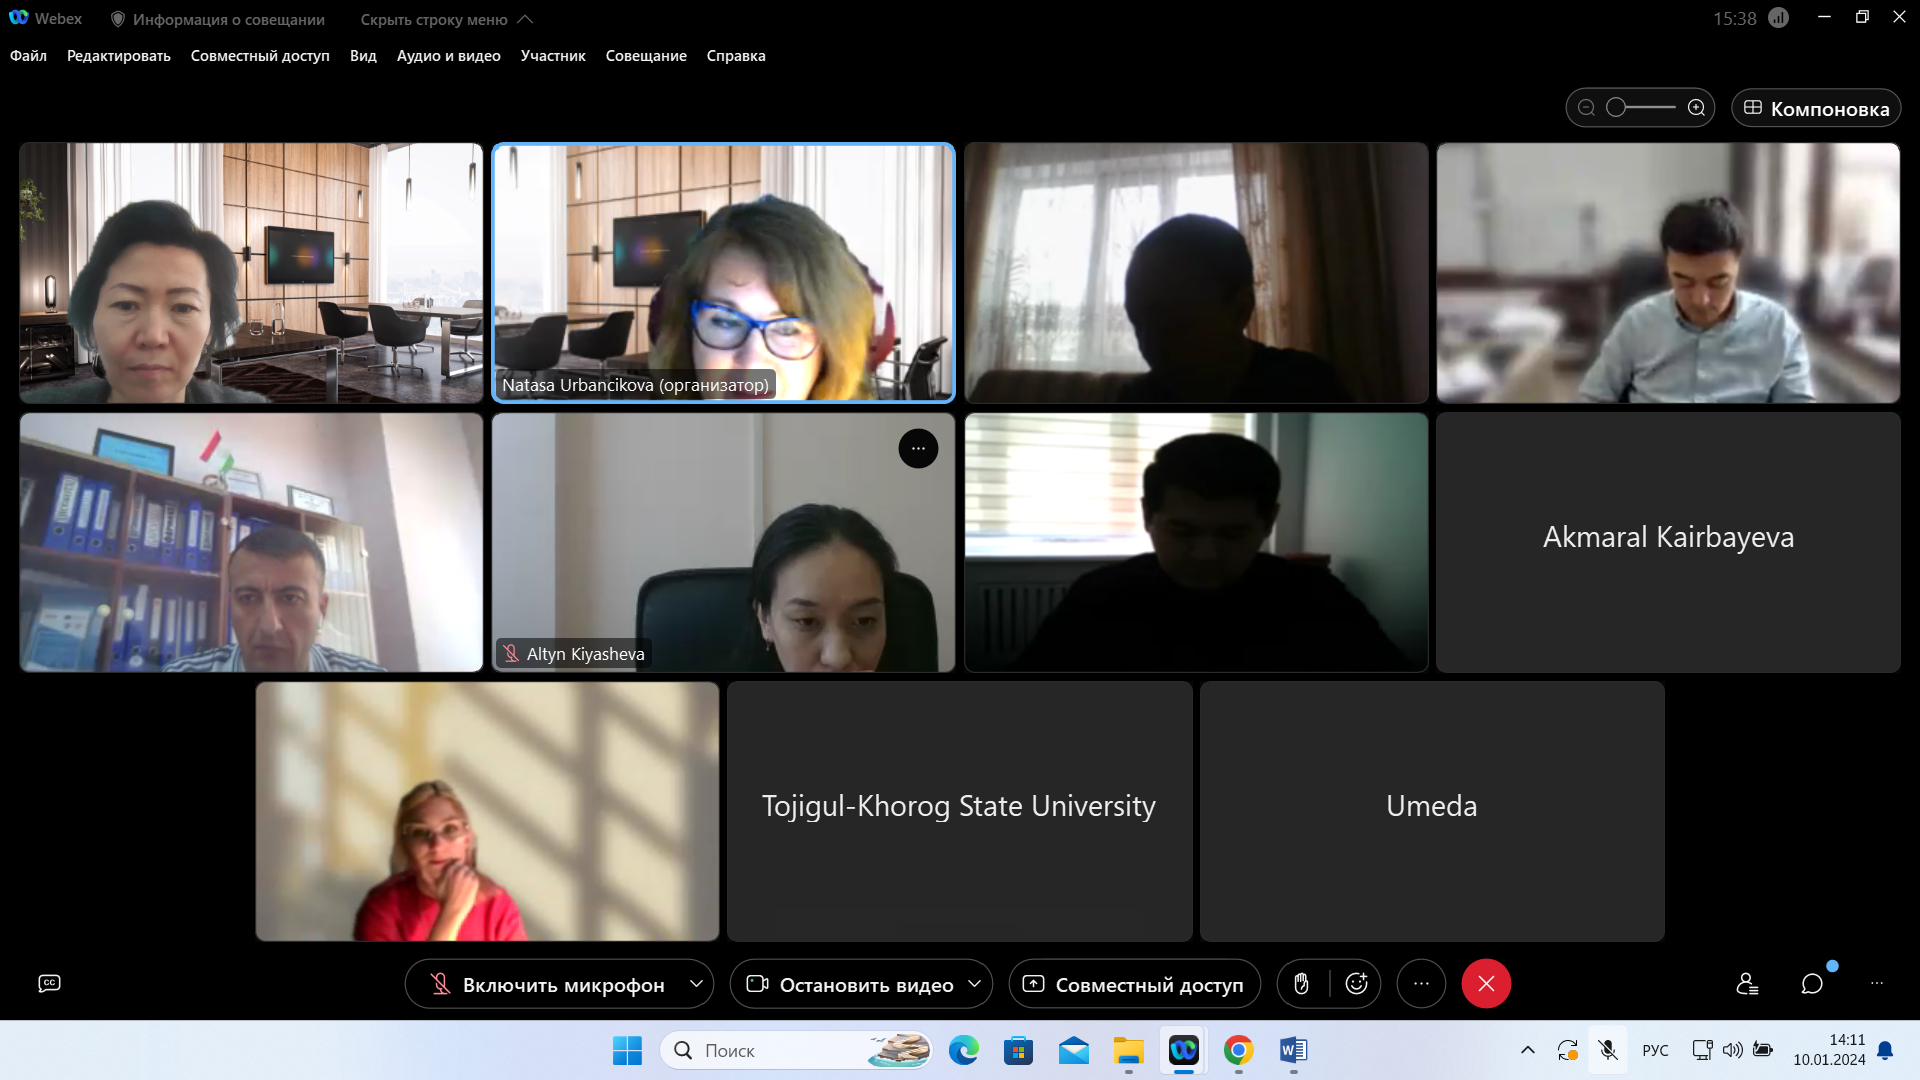Open more options ellipsis in control bar
The height and width of the screenshot is (1080, 1920).
1421,984
